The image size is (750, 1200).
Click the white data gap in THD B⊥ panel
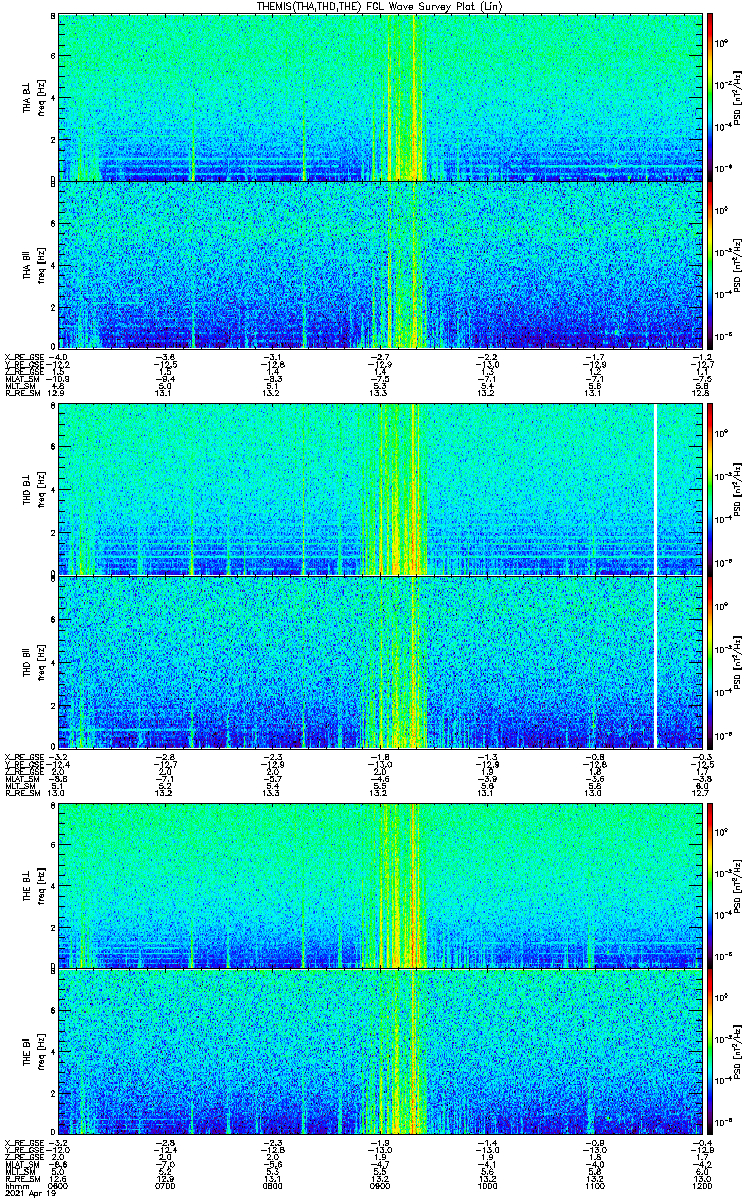(655, 489)
